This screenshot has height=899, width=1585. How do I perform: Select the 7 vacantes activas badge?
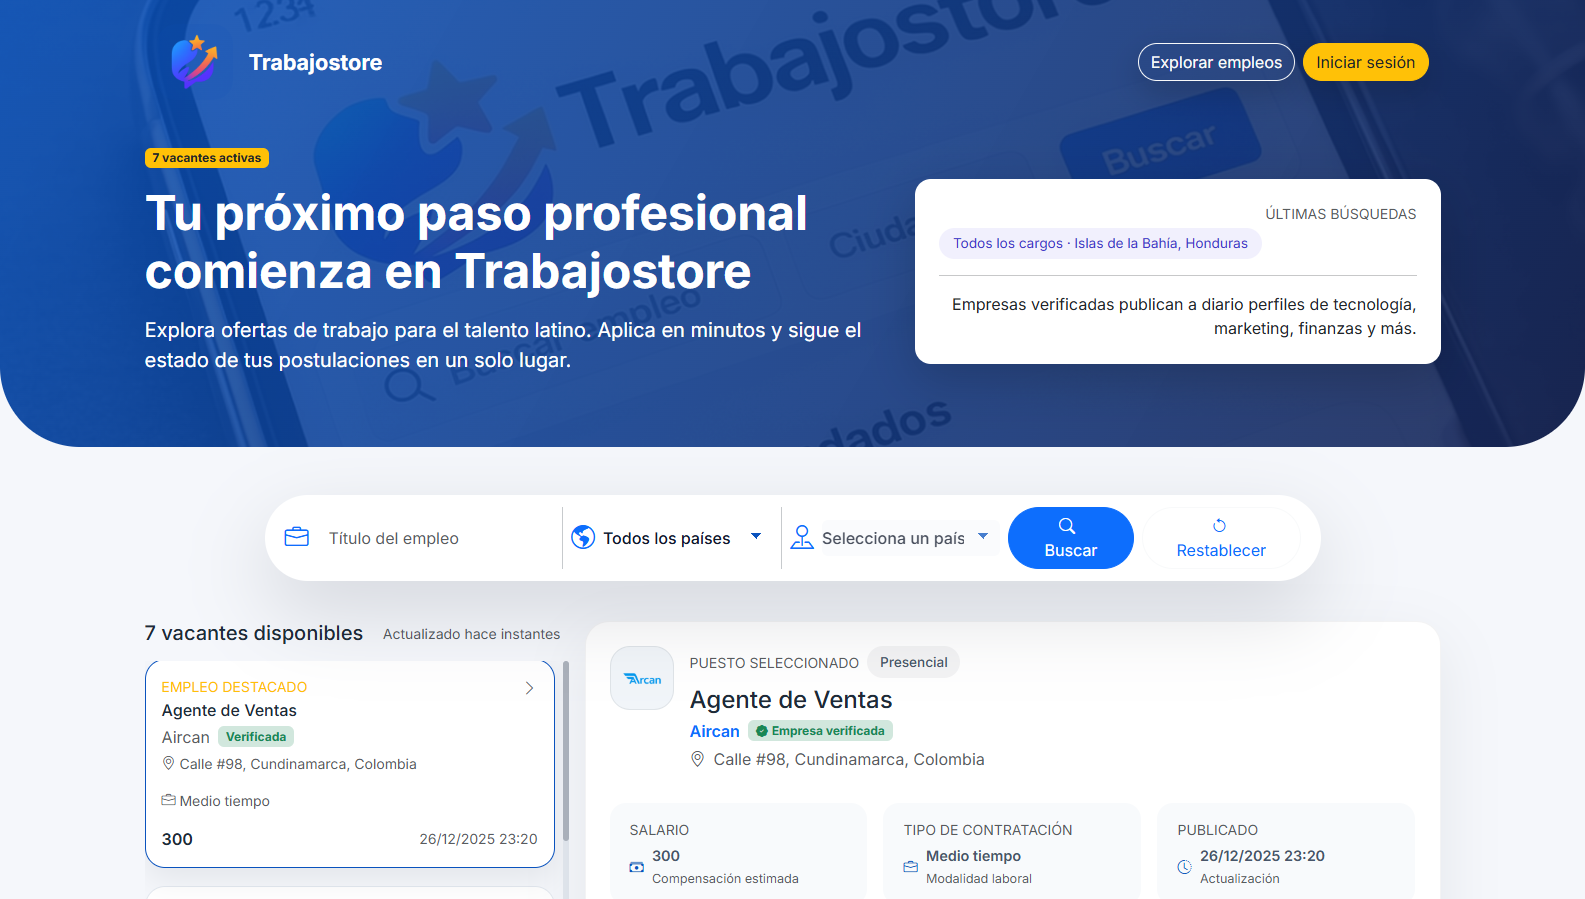207,158
